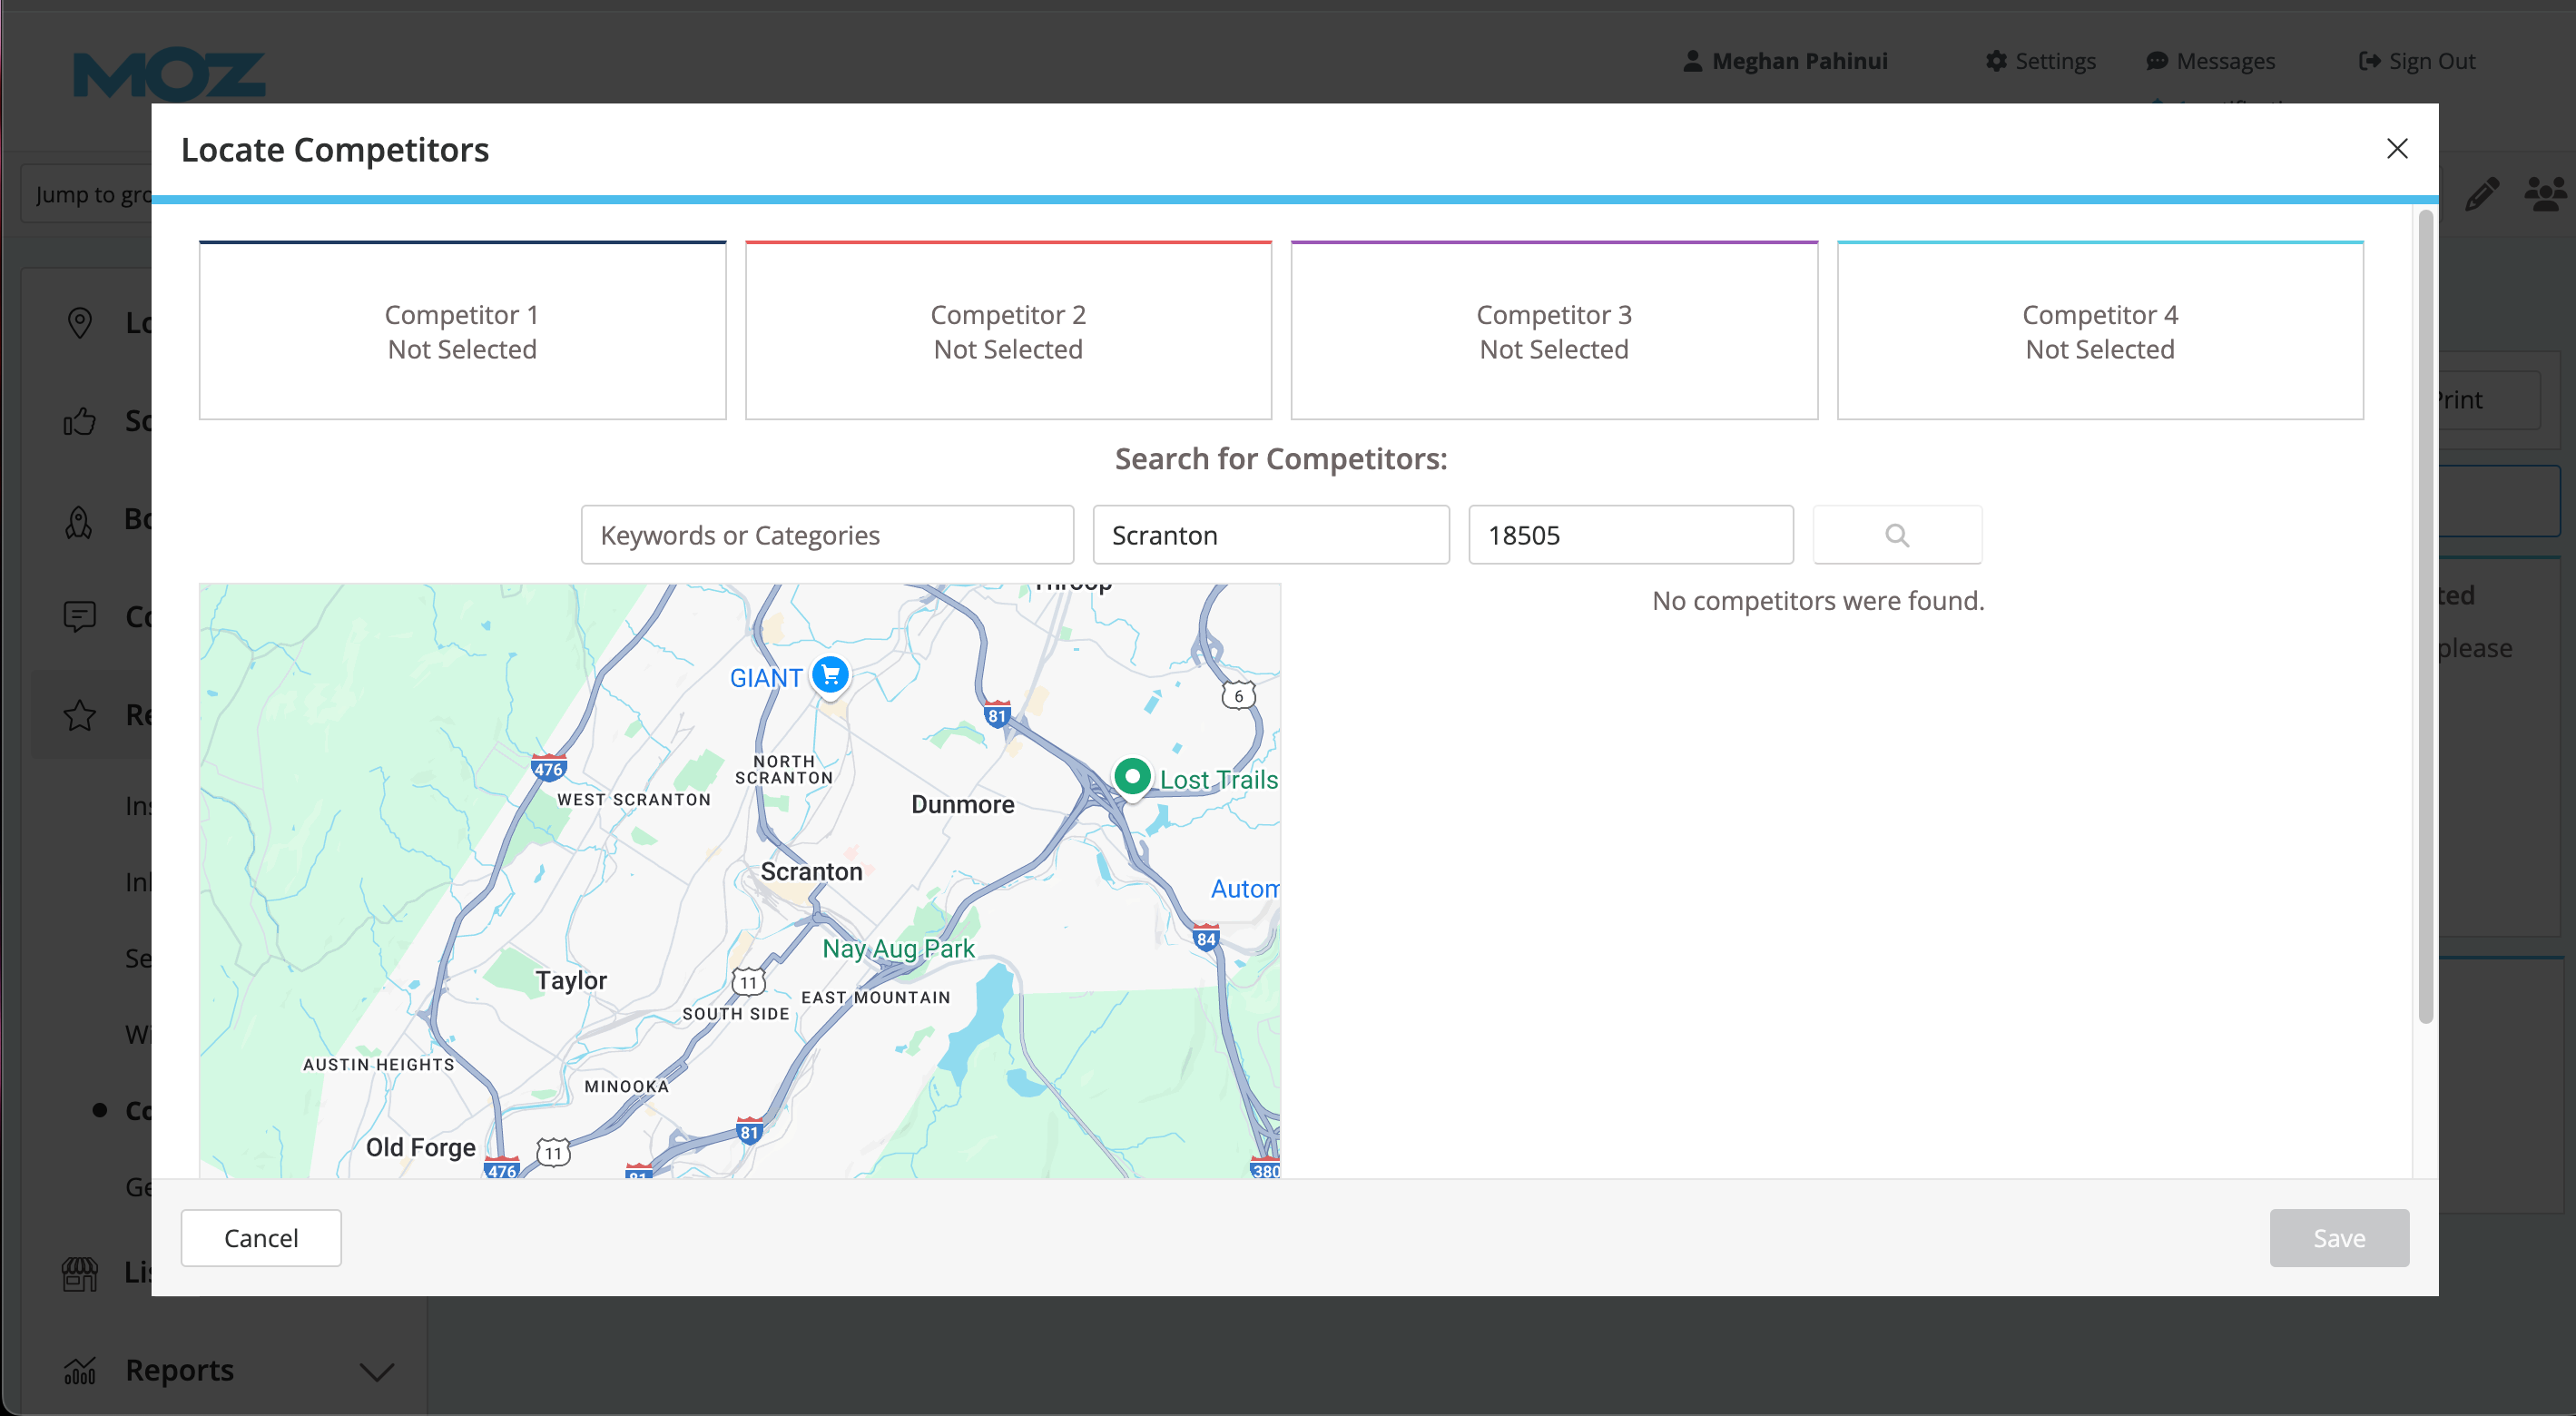
Task: Select the Competitor 1 Not Selected panel
Action: click(x=461, y=331)
